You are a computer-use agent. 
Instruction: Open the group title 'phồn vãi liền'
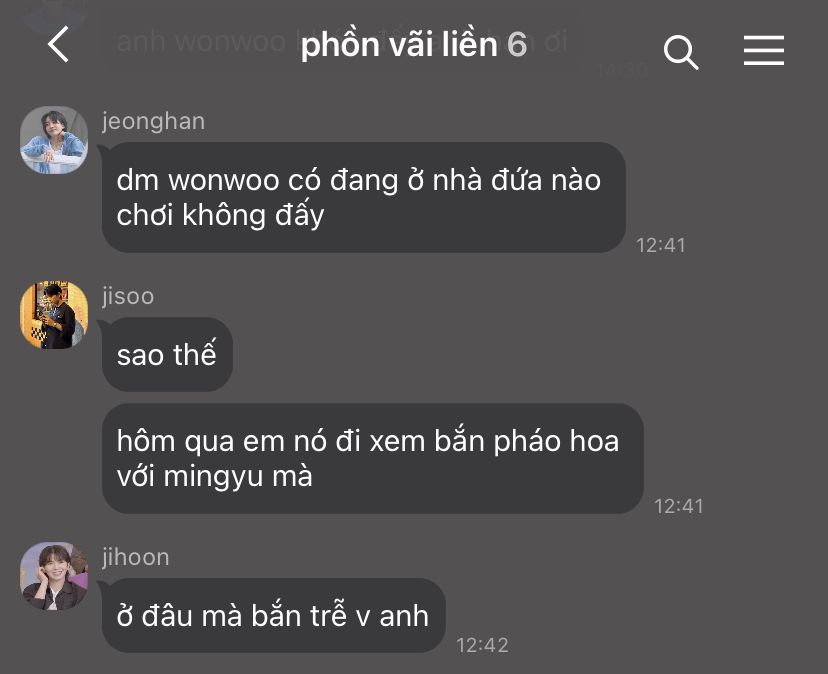pos(399,45)
